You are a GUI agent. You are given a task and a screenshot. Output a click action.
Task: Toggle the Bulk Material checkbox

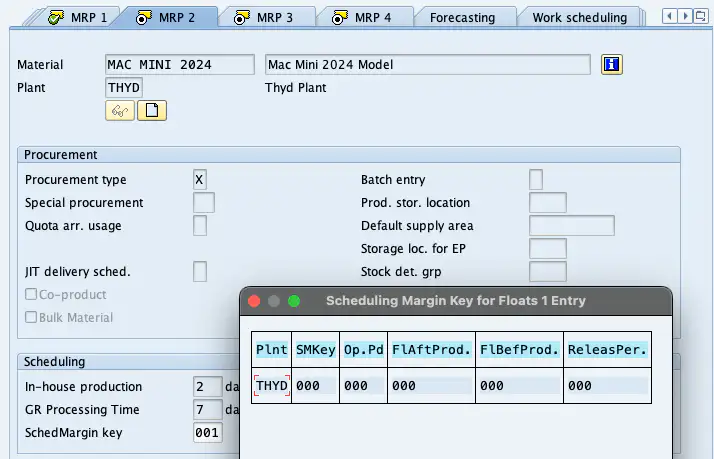pyautogui.click(x=31, y=317)
